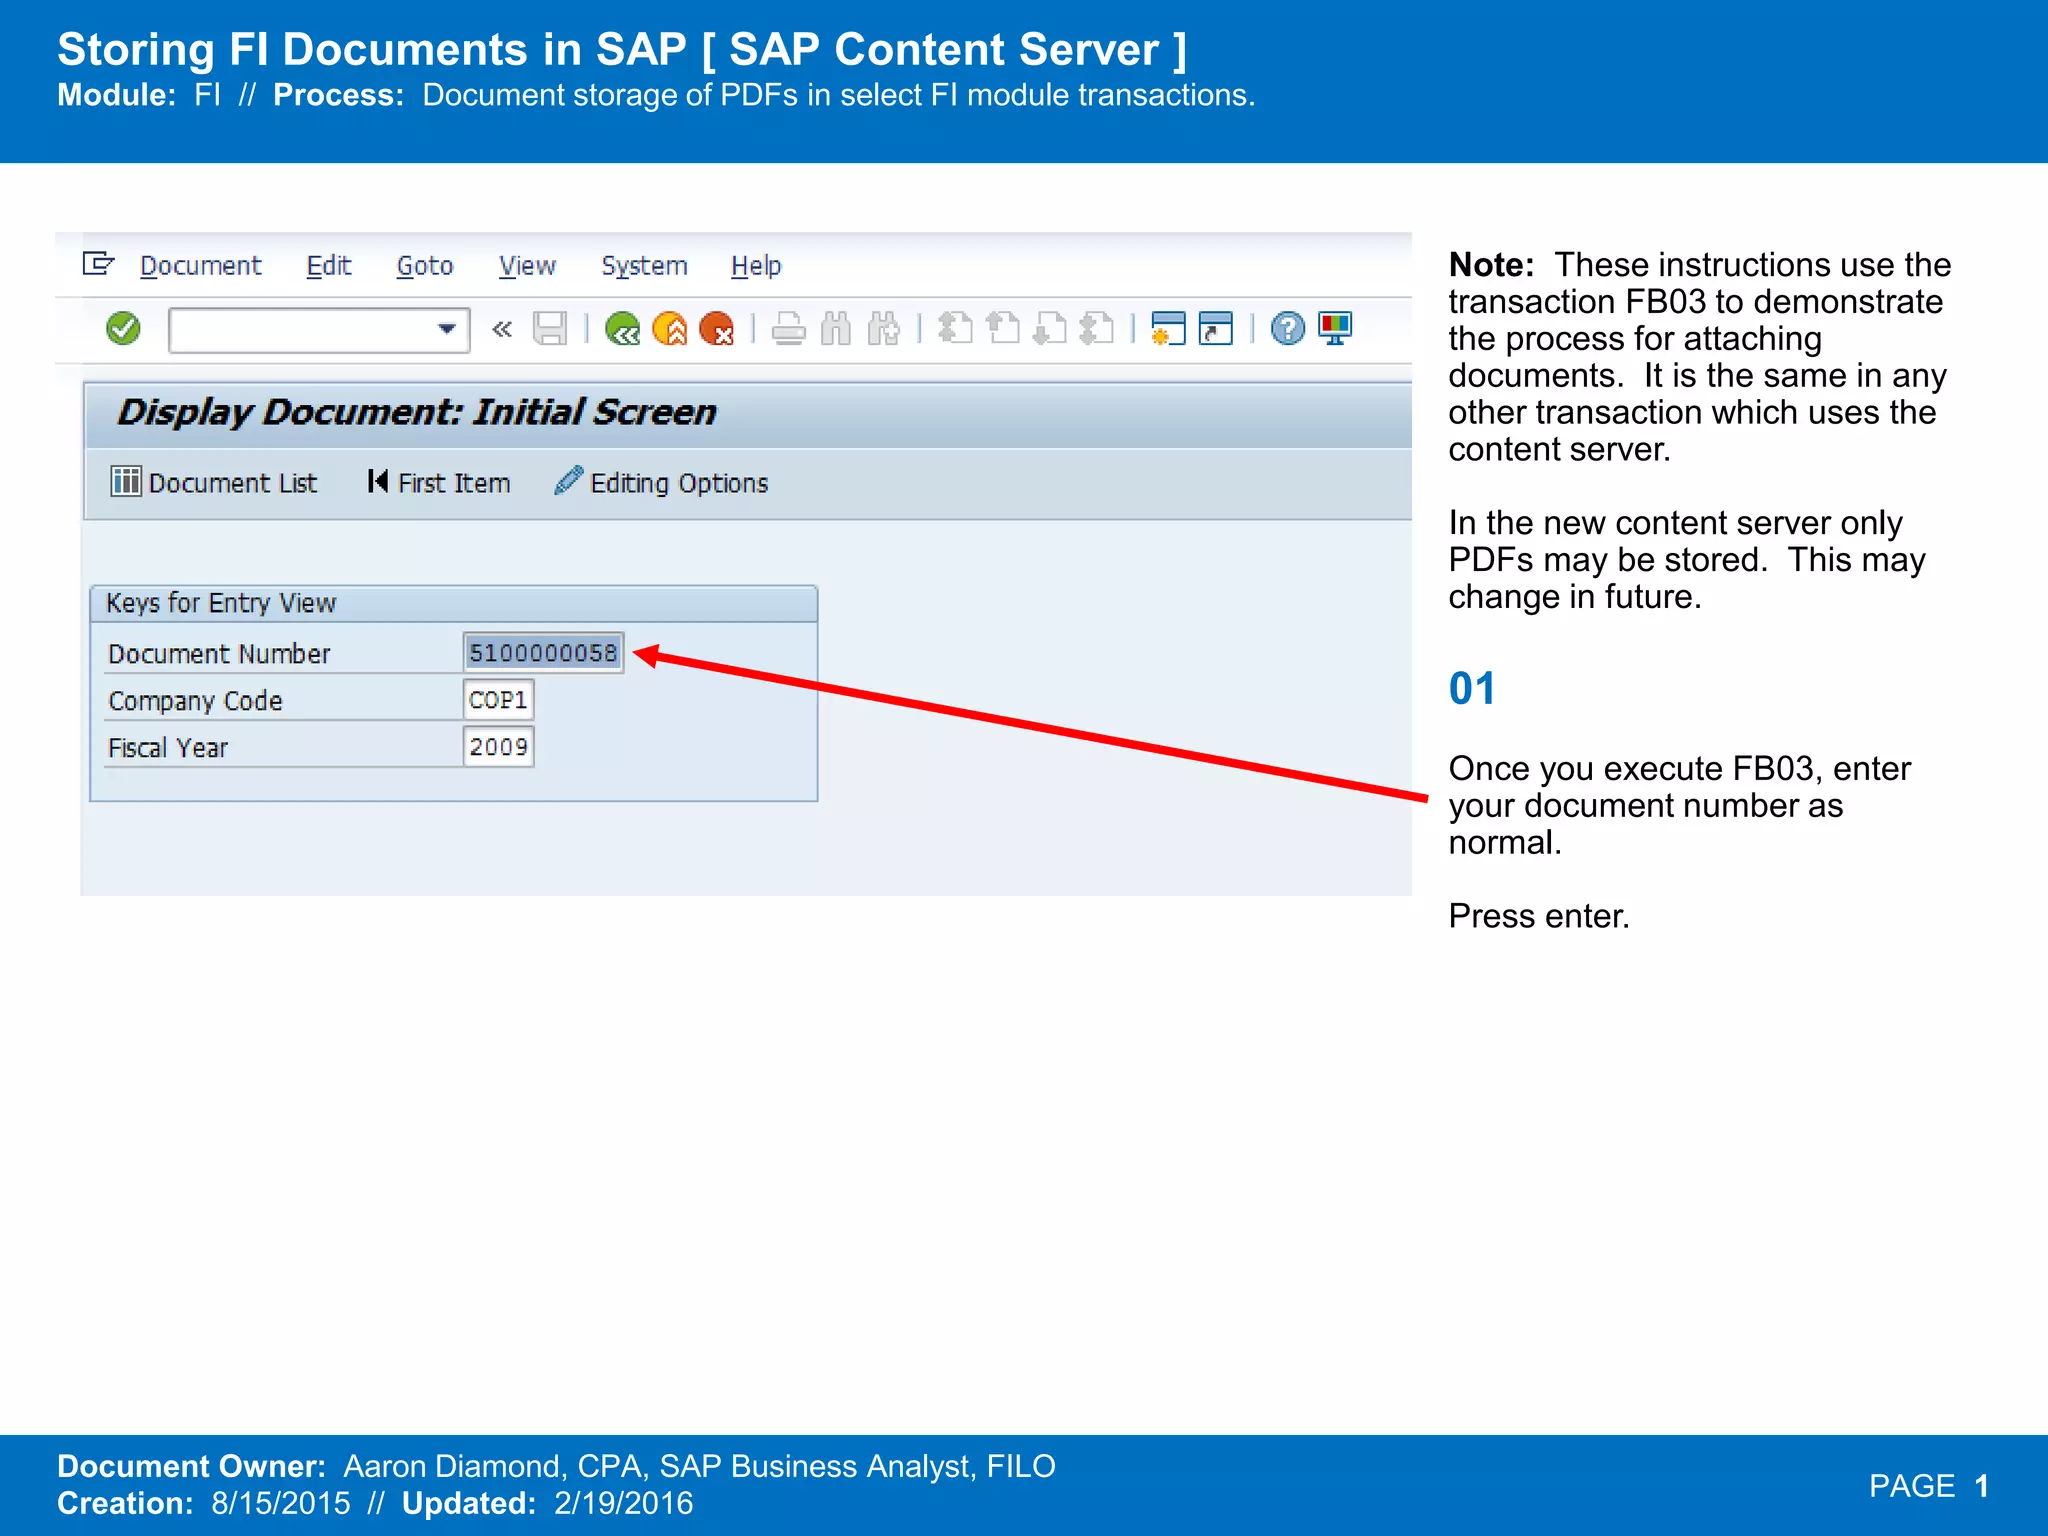Open the System menu
This screenshot has width=2048, height=1536.
(x=644, y=266)
